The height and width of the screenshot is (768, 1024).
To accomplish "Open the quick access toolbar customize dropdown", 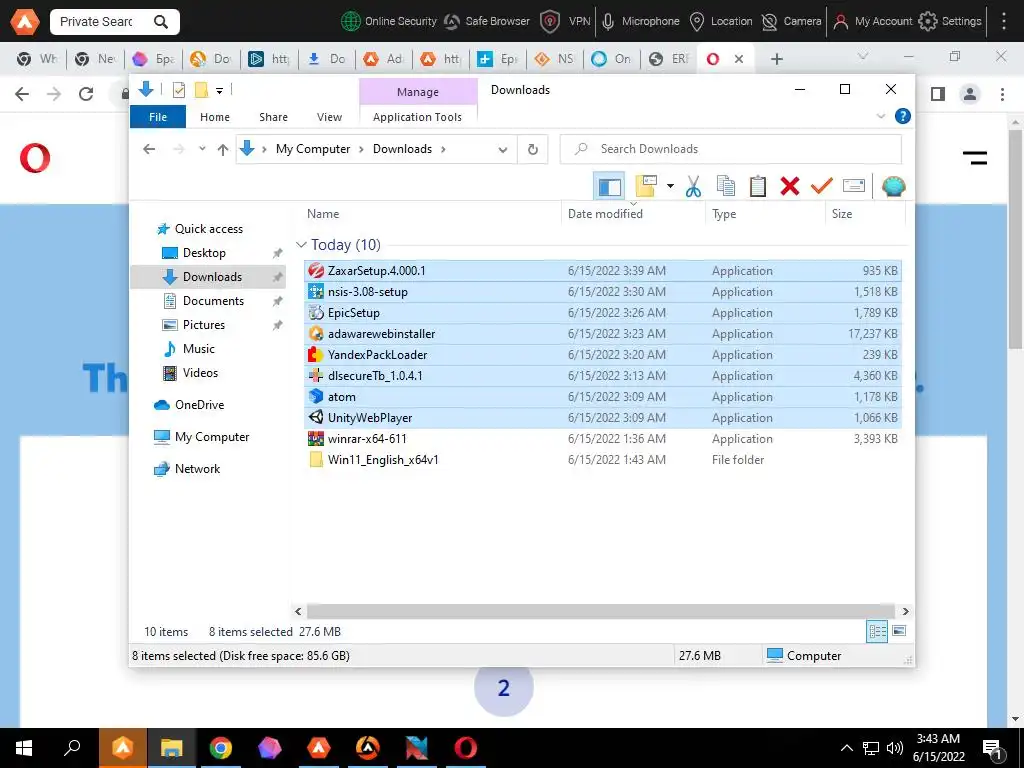I will (219, 91).
